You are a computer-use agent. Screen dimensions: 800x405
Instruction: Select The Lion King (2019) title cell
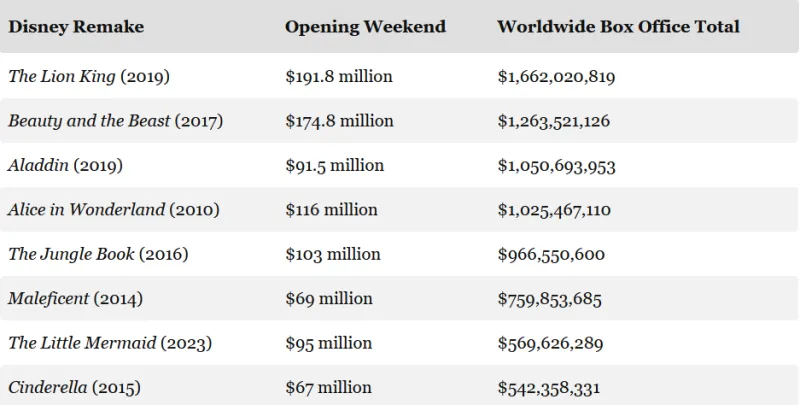88,77
